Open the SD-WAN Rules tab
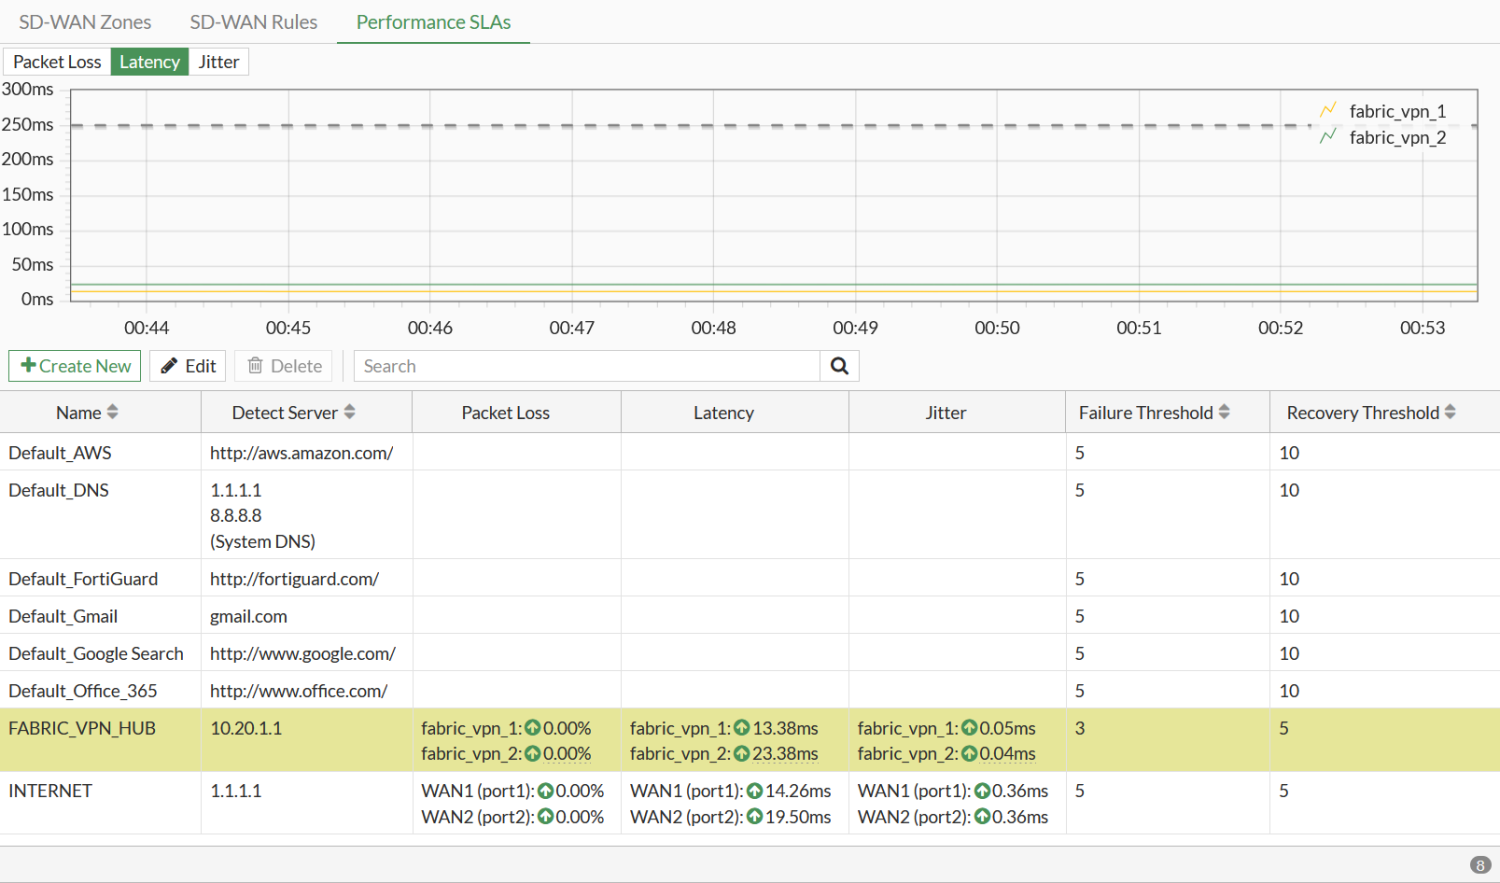 [x=253, y=22]
